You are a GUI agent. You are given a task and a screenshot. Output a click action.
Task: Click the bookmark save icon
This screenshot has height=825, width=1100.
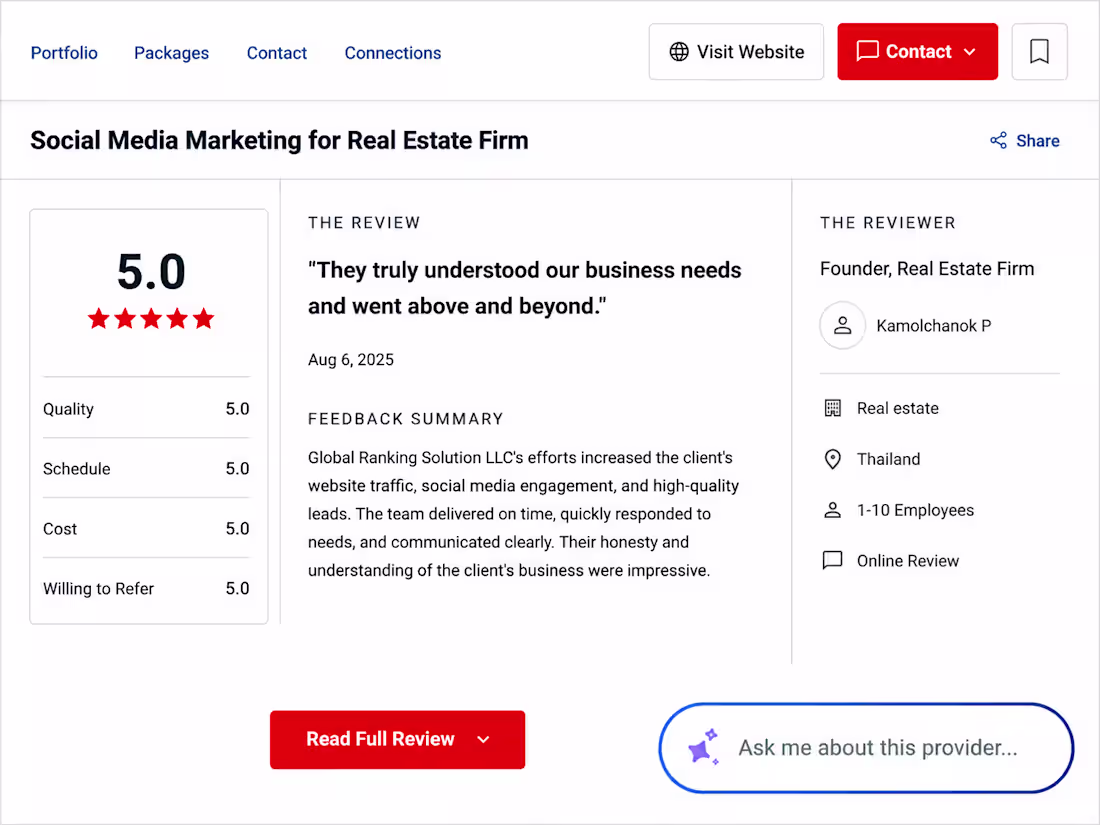1039,52
